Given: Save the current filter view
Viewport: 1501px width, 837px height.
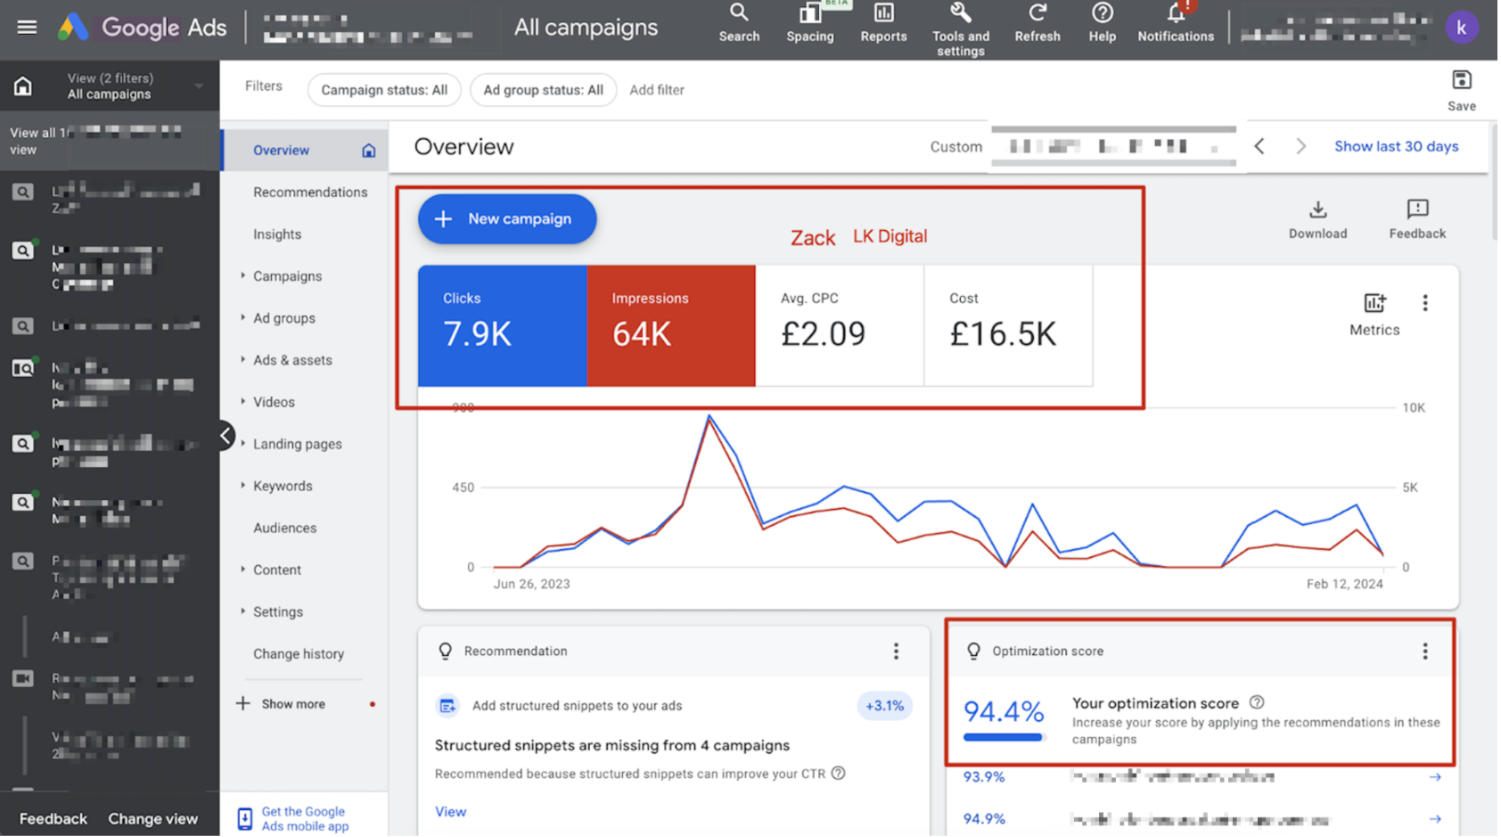Looking at the screenshot, I should [x=1461, y=90].
